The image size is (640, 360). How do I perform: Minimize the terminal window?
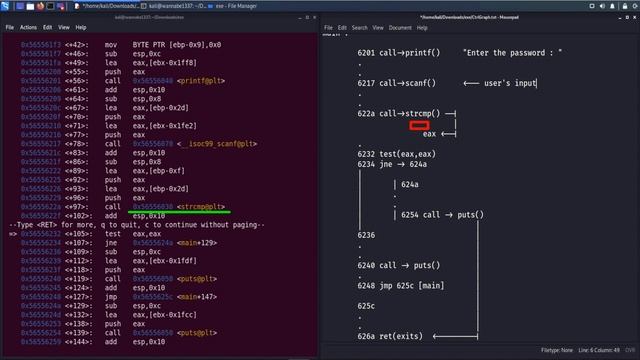(300, 18)
